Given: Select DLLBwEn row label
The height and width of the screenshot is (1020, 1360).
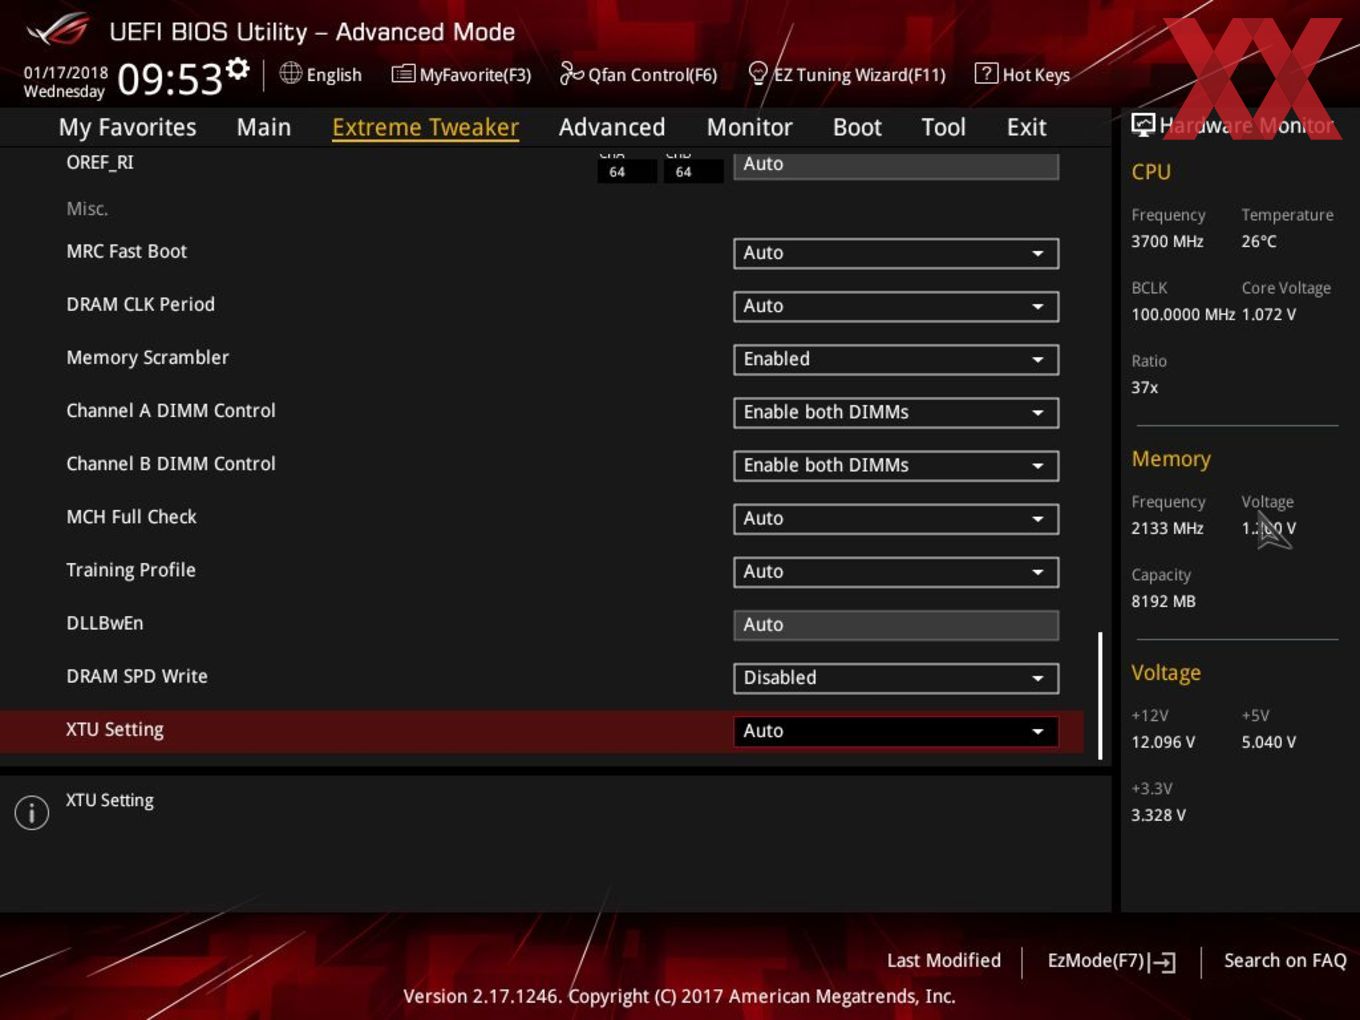Looking at the screenshot, I should pyautogui.click(x=104, y=623).
